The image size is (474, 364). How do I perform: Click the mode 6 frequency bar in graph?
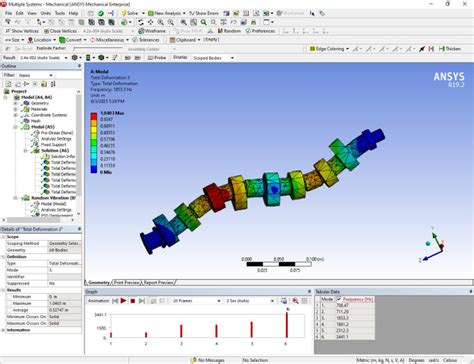pyautogui.click(x=287, y=325)
